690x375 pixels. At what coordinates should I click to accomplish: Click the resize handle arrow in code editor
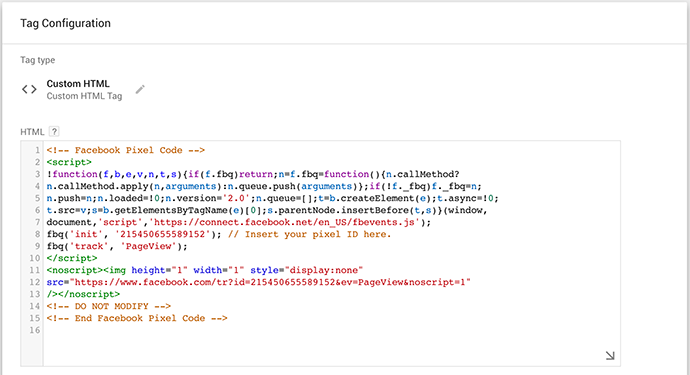(x=610, y=355)
